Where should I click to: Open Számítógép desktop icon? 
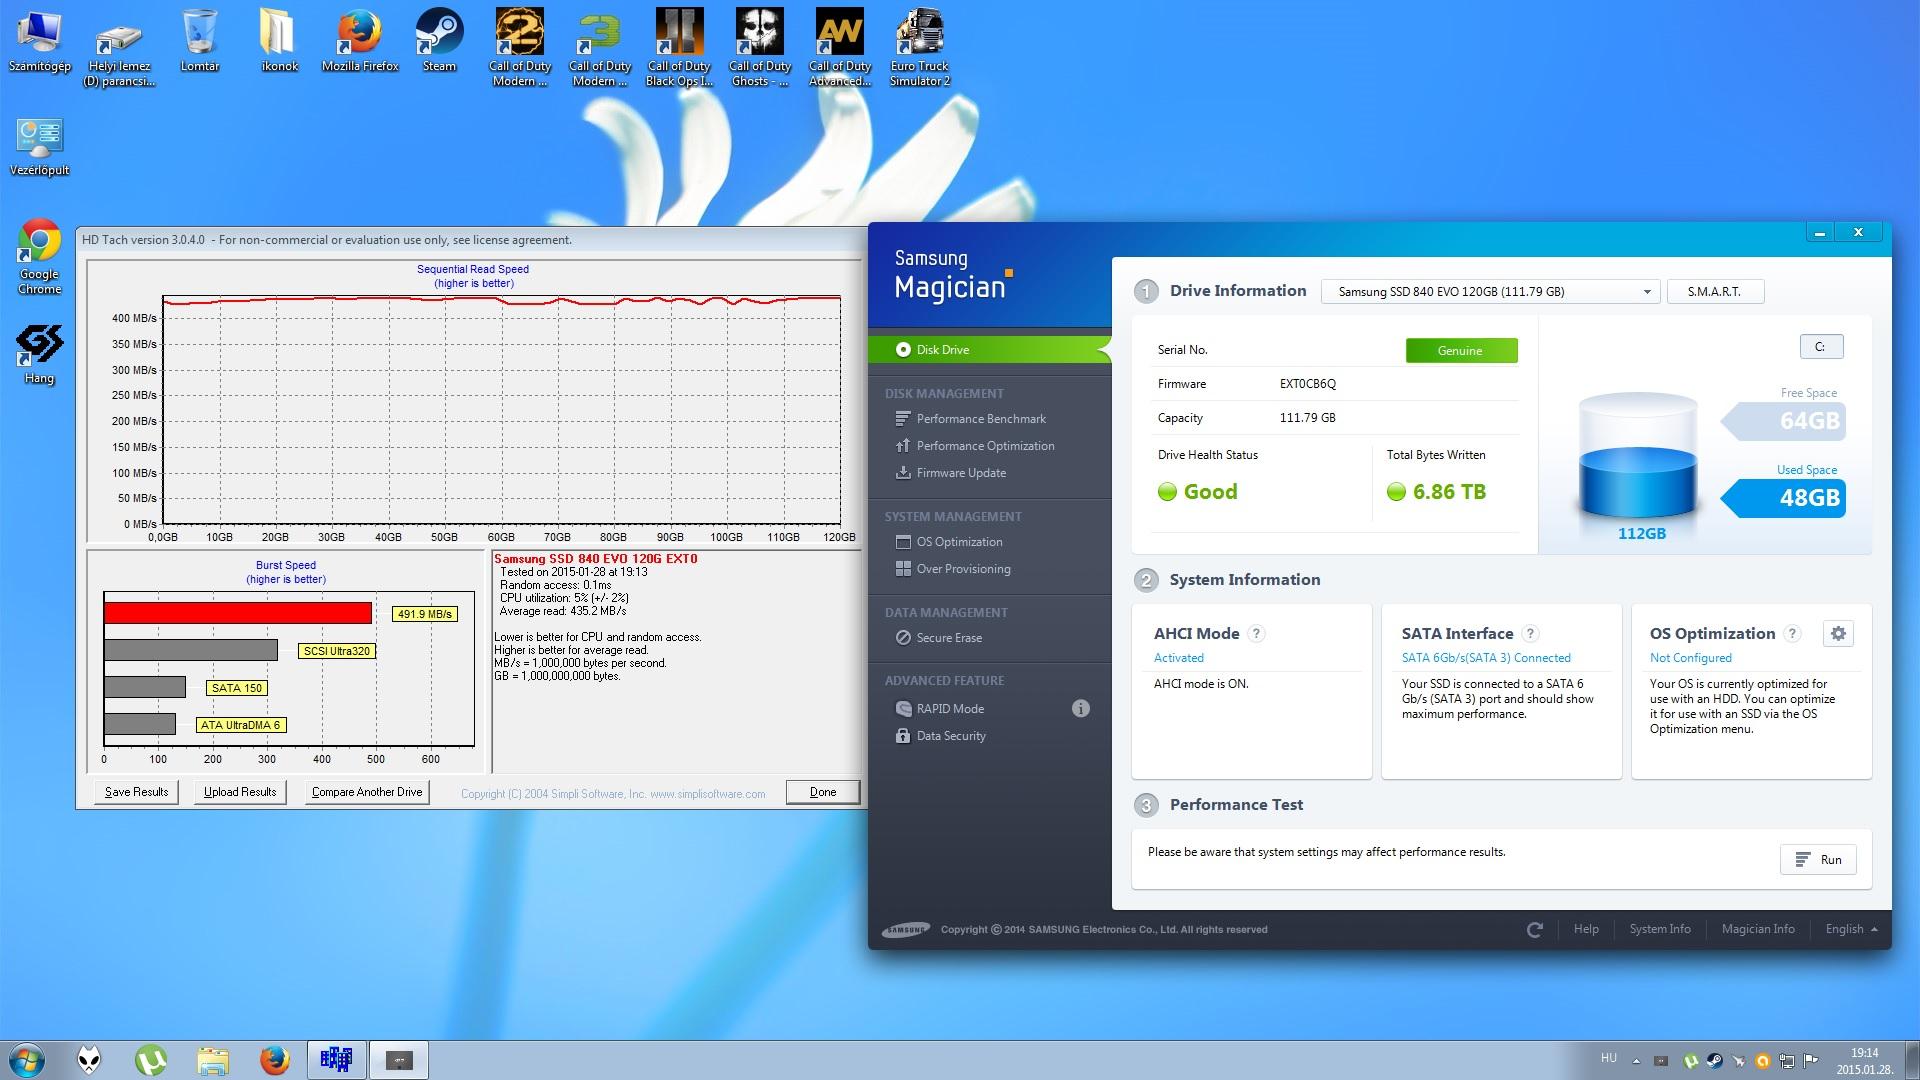coord(39,40)
